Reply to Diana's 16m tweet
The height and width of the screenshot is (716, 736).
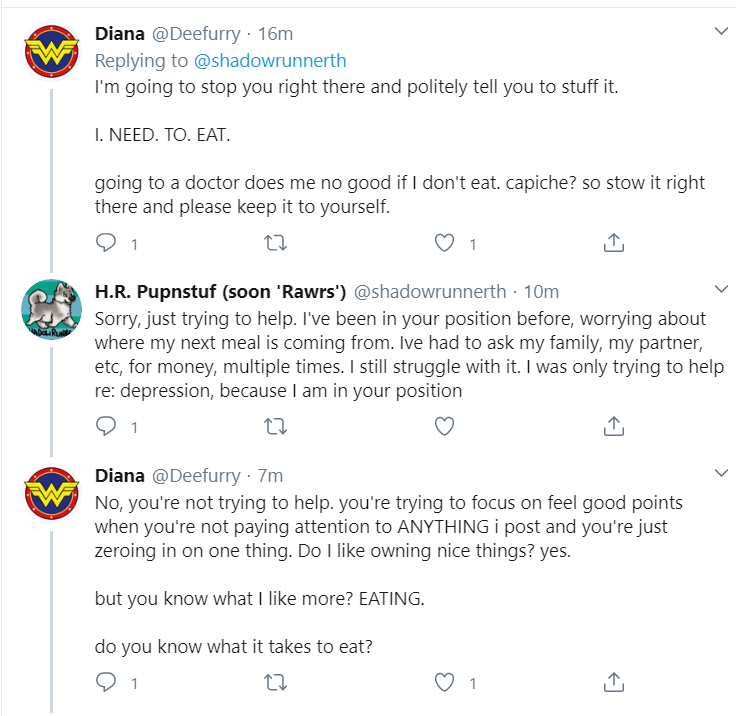pyautogui.click(x=106, y=243)
